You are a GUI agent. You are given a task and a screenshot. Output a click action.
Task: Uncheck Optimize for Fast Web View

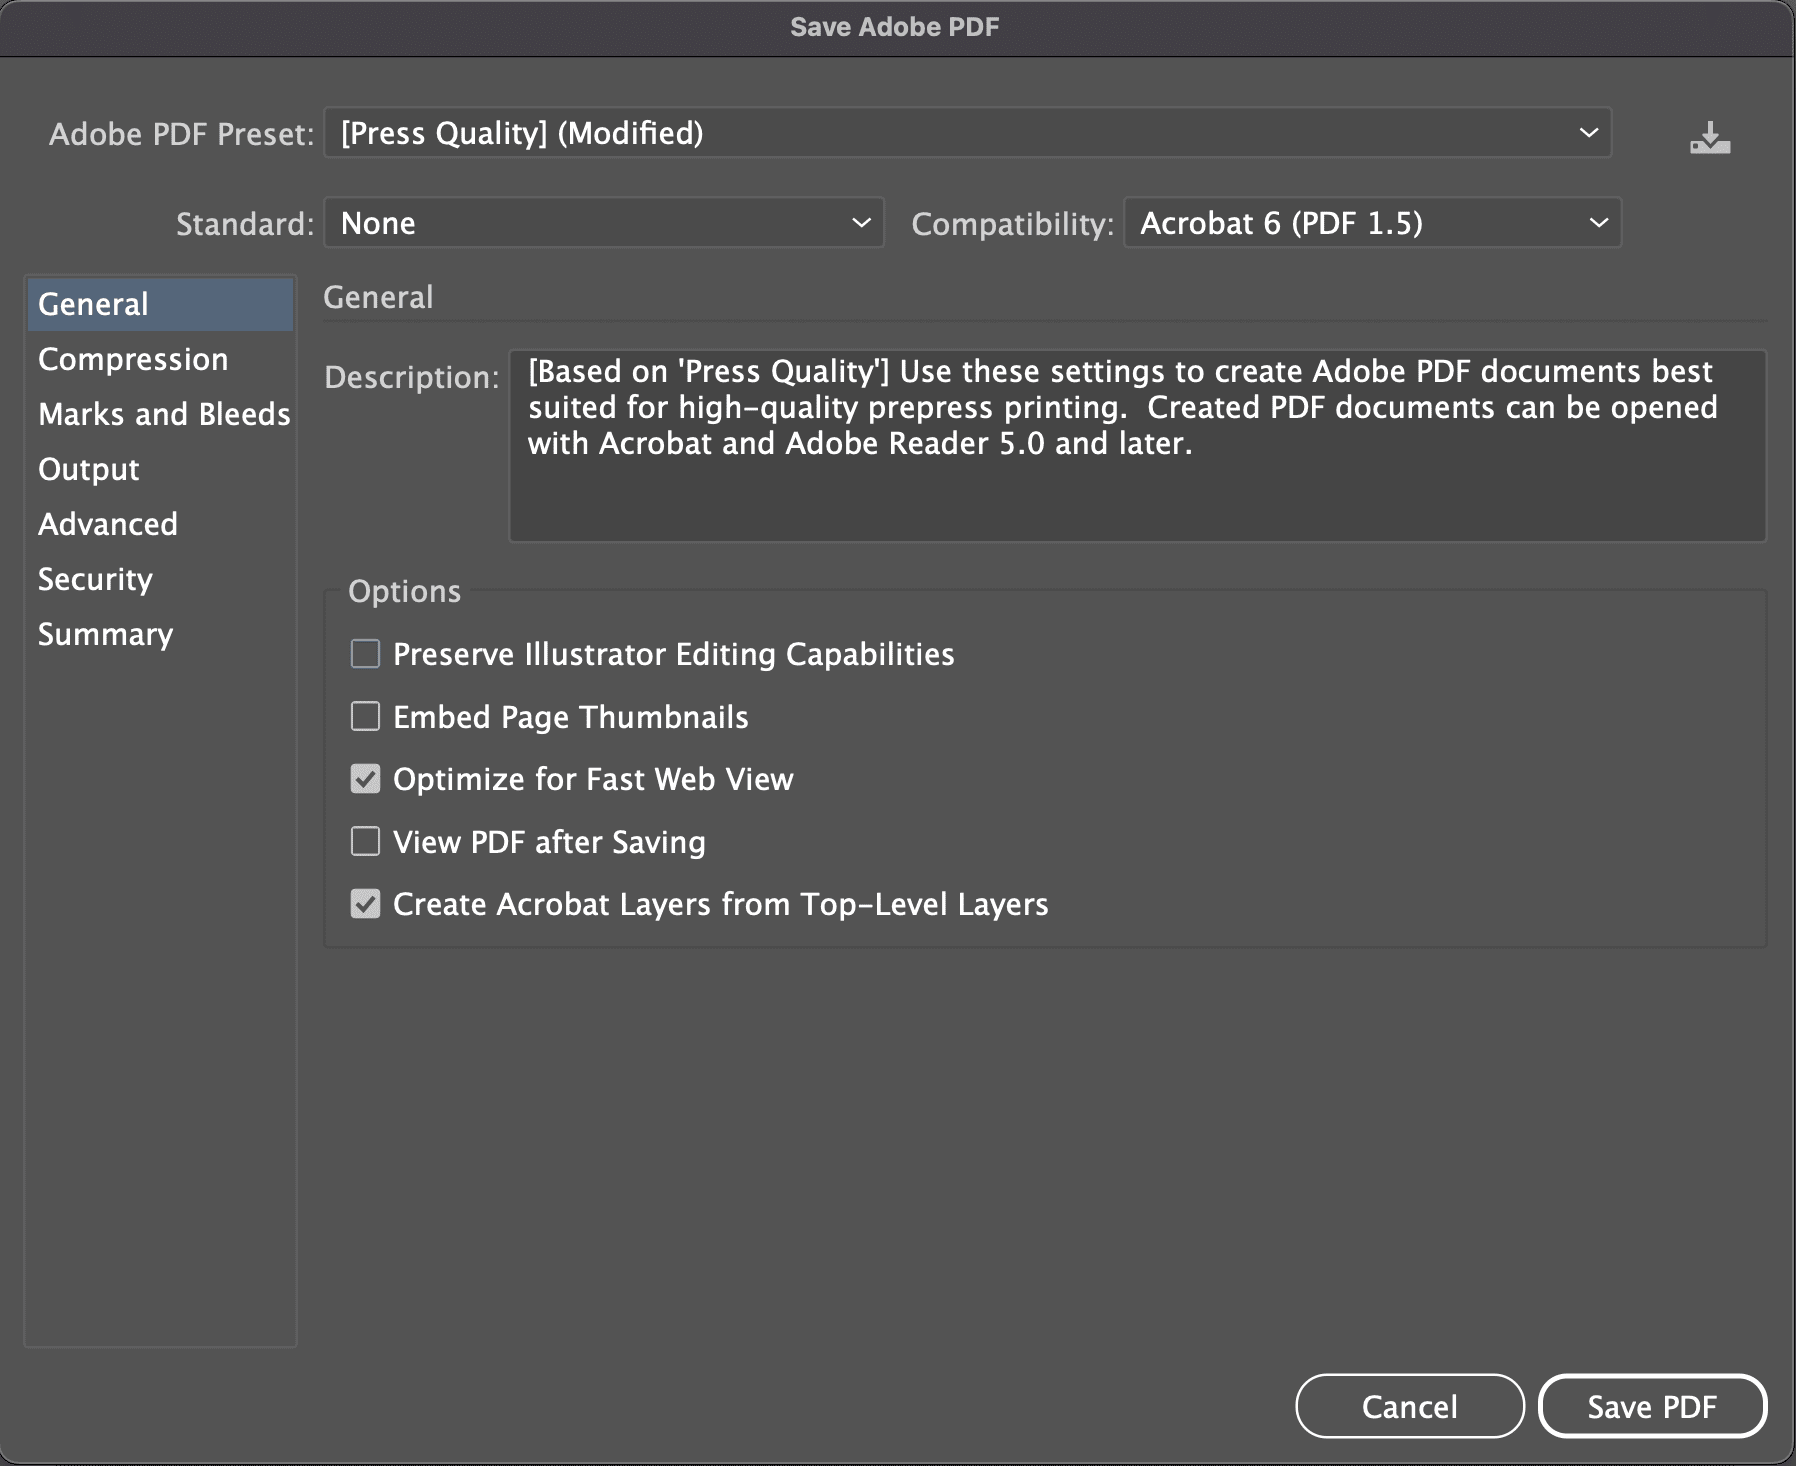365,779
